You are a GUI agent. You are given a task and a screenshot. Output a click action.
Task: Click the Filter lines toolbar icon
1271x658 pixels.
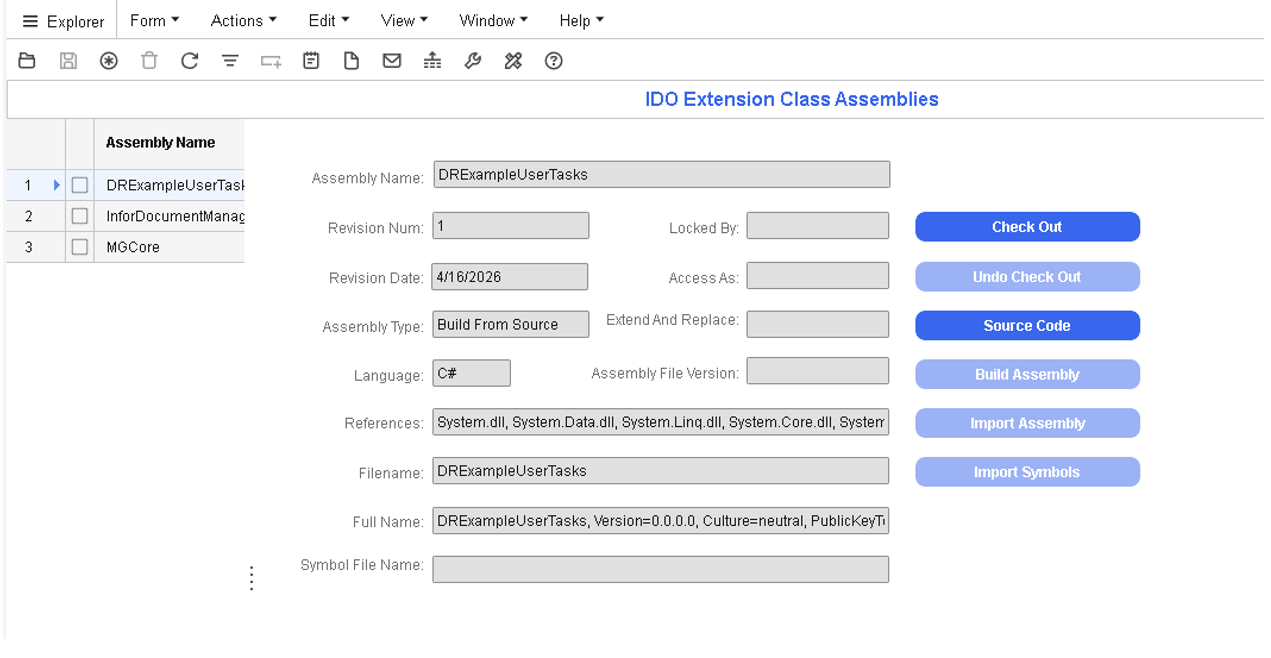pyautogui.click(x=230, y=61)
